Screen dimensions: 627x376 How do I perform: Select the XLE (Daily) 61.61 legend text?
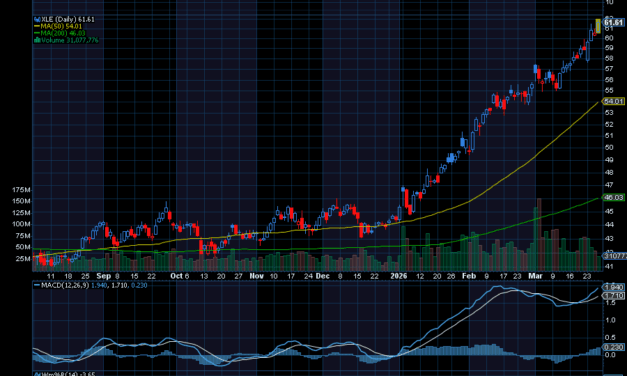coord(68,19)
